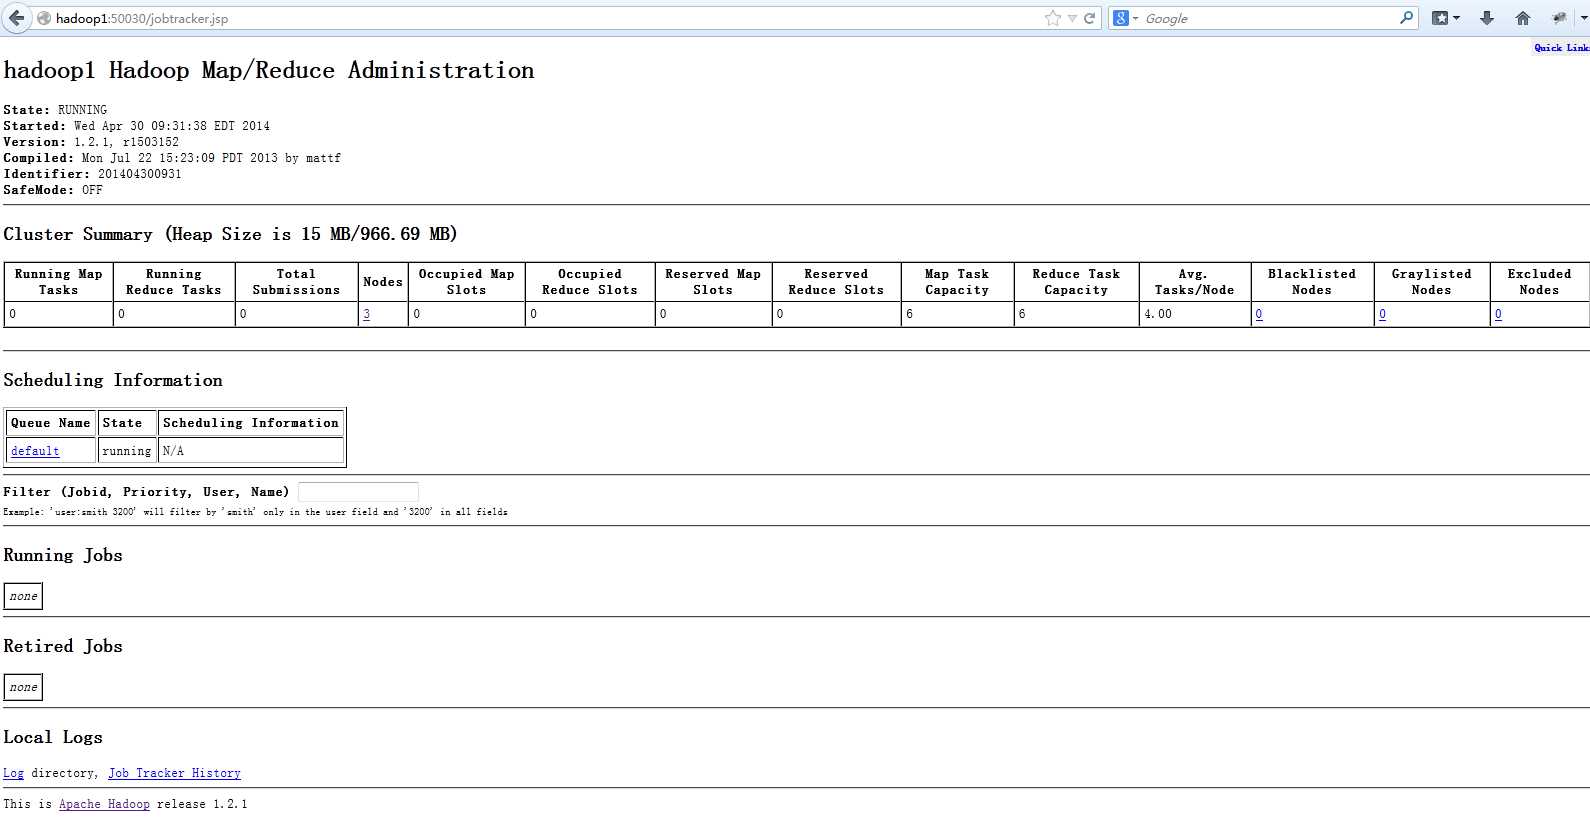Click the Cluster Summary heading

(230, 234)
